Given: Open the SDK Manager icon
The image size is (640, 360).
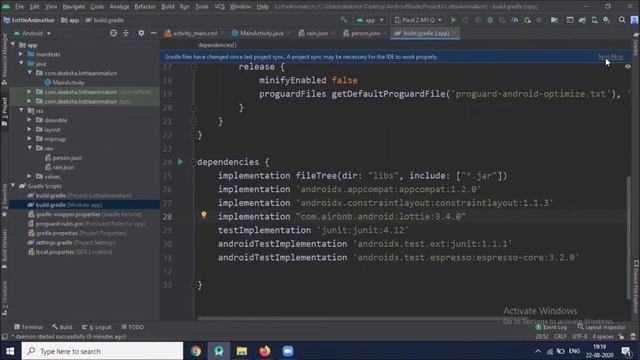Looking at the screenshot, I should [x=607, y=20].
